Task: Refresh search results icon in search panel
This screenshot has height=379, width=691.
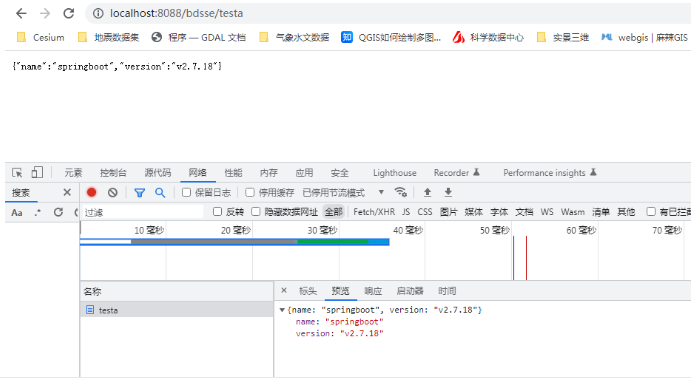Action: click(58, 212)
